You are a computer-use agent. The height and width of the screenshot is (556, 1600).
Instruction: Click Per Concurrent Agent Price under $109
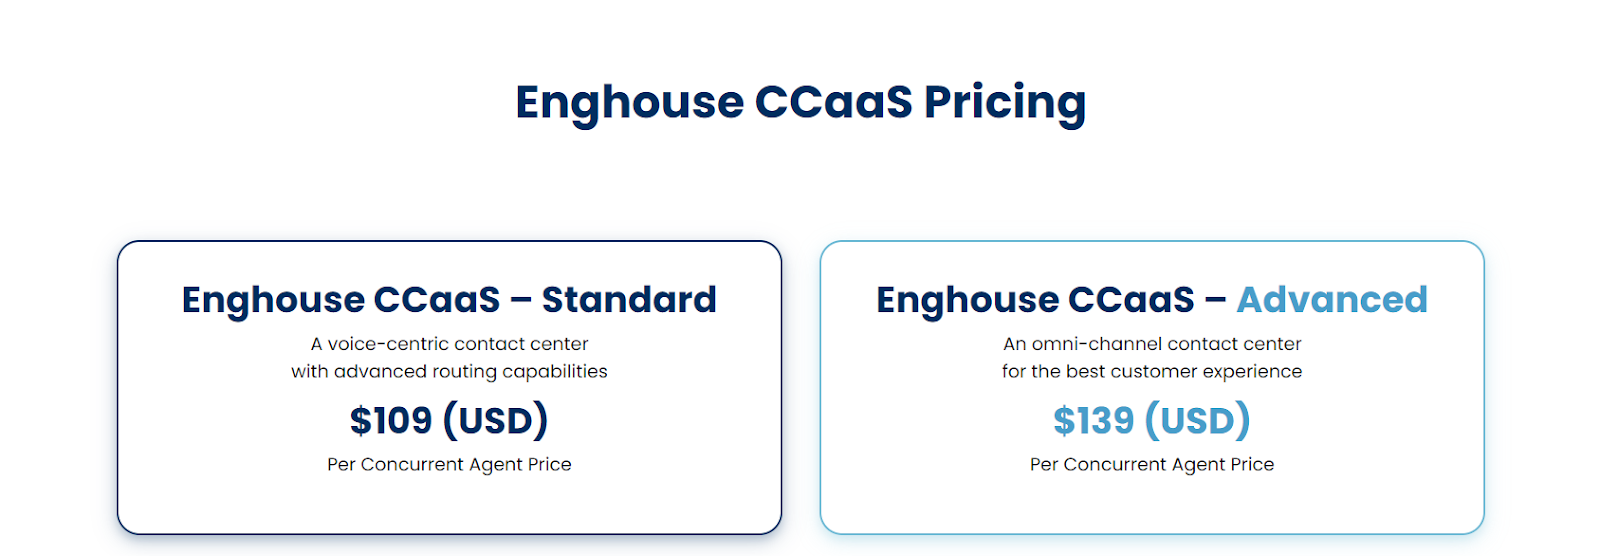point(449,465)
